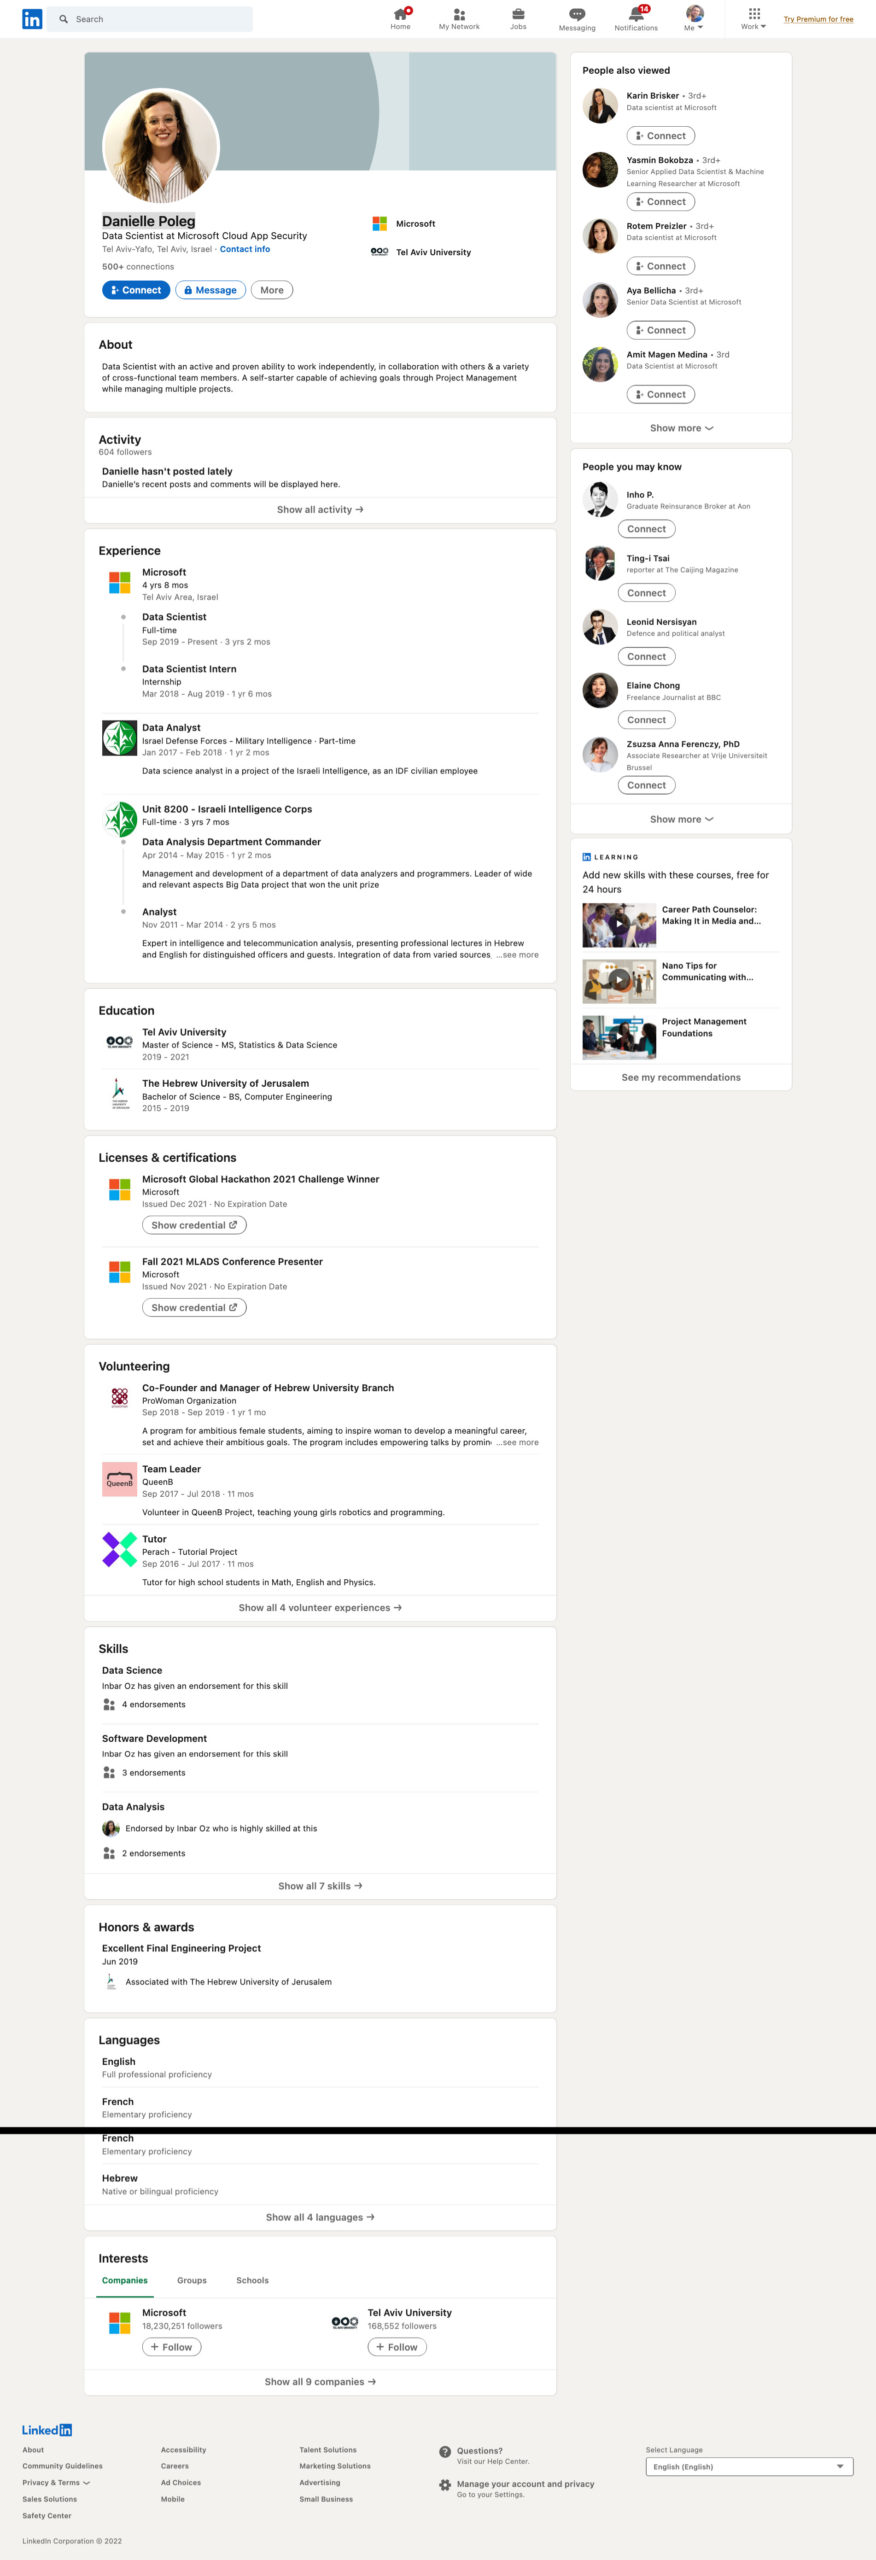The width and height of the screenshot is (876, 2560).
Task: Expand Show more under People also viewed
Action: [x=681, y=428]
